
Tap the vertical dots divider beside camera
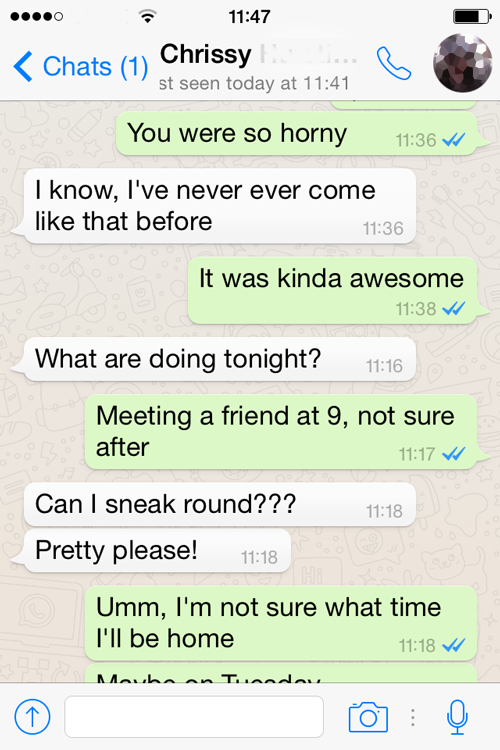pos(413,717)
